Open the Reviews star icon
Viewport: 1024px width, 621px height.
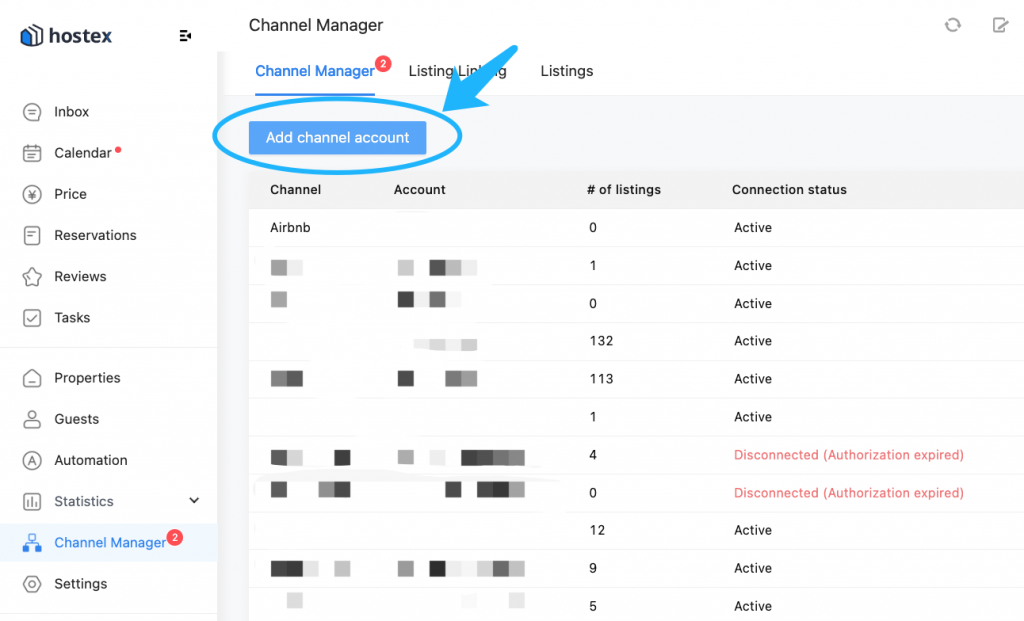(x=31, y=277)
